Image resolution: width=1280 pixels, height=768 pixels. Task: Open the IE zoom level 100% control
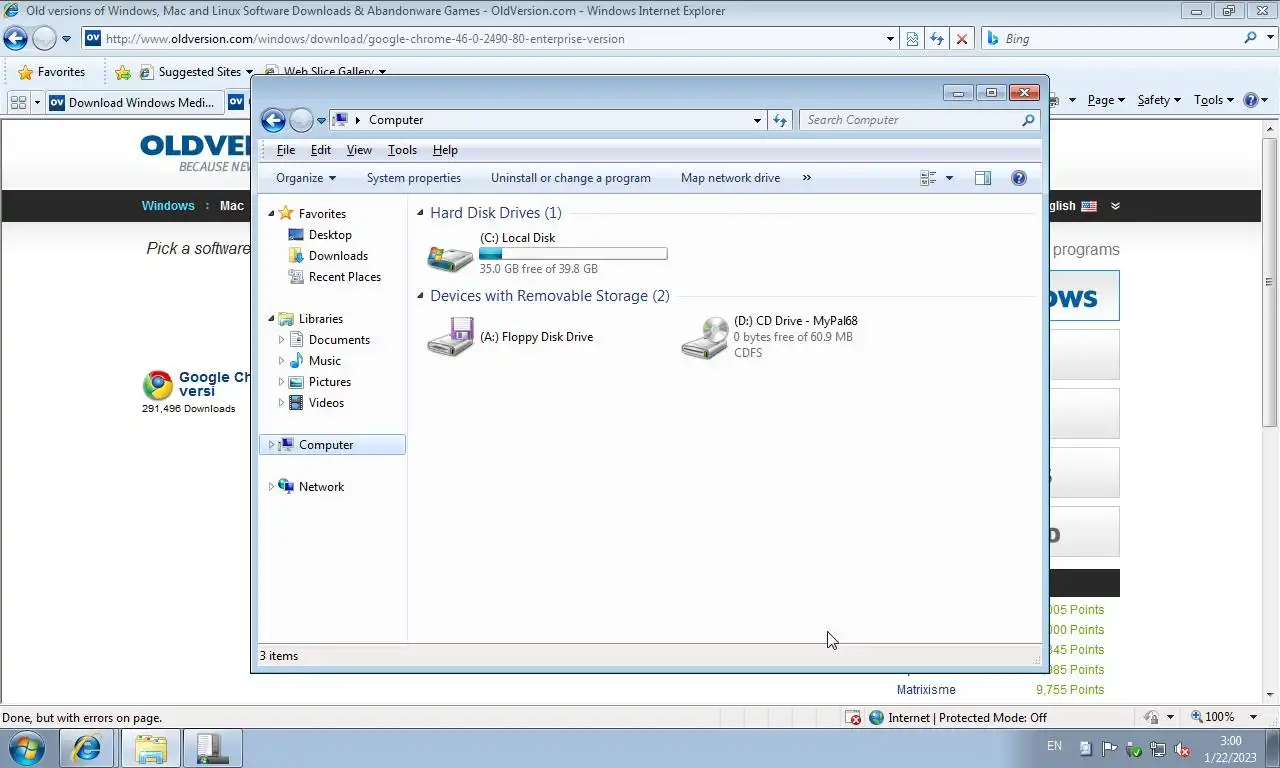pos(1224,717)
